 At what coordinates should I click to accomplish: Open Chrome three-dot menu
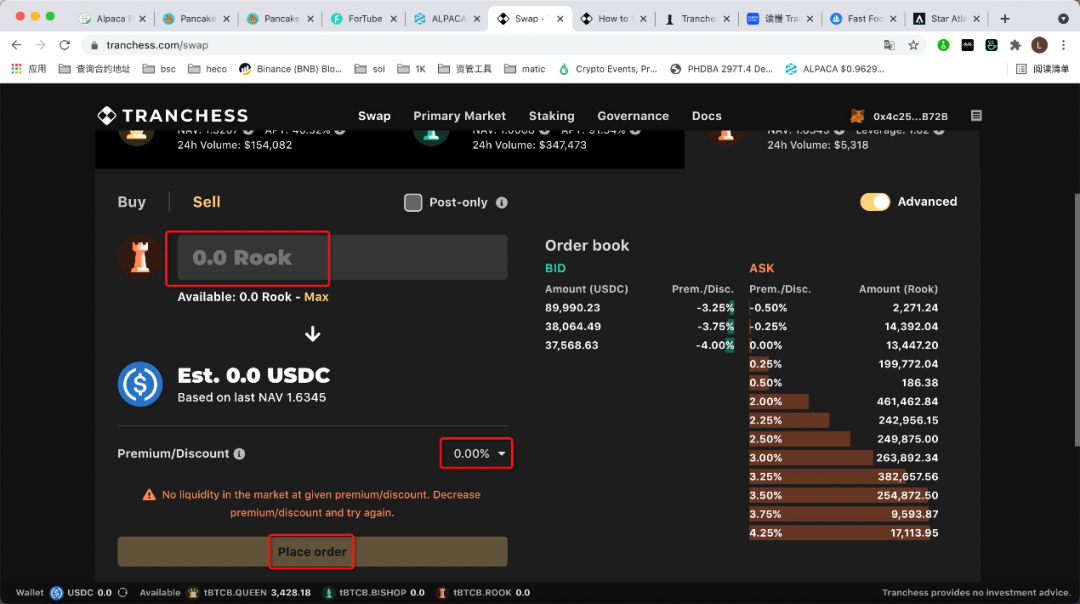click(x=1063, y=45)
